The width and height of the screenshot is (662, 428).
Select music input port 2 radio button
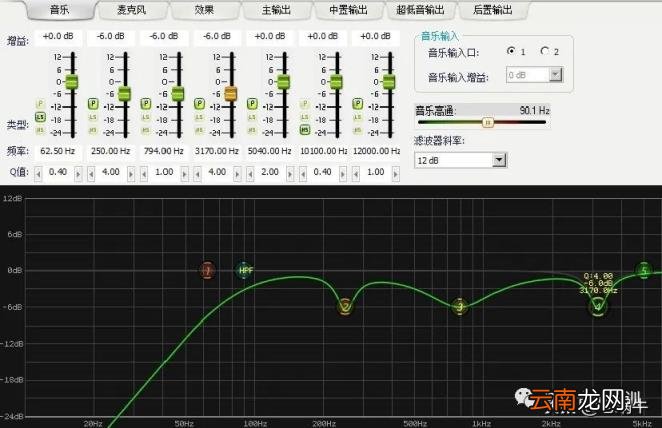pyautogui.click(x=545, y=51)
